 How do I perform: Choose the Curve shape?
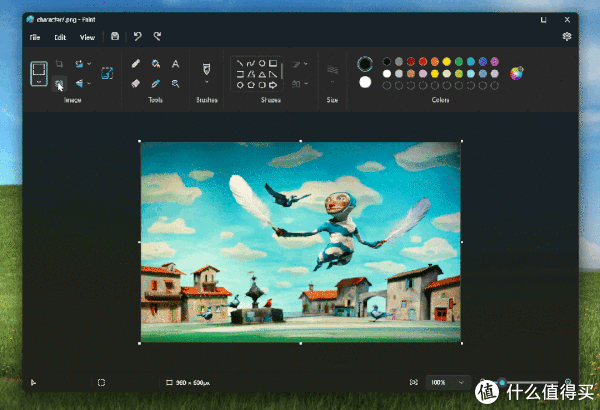(251, 63)
